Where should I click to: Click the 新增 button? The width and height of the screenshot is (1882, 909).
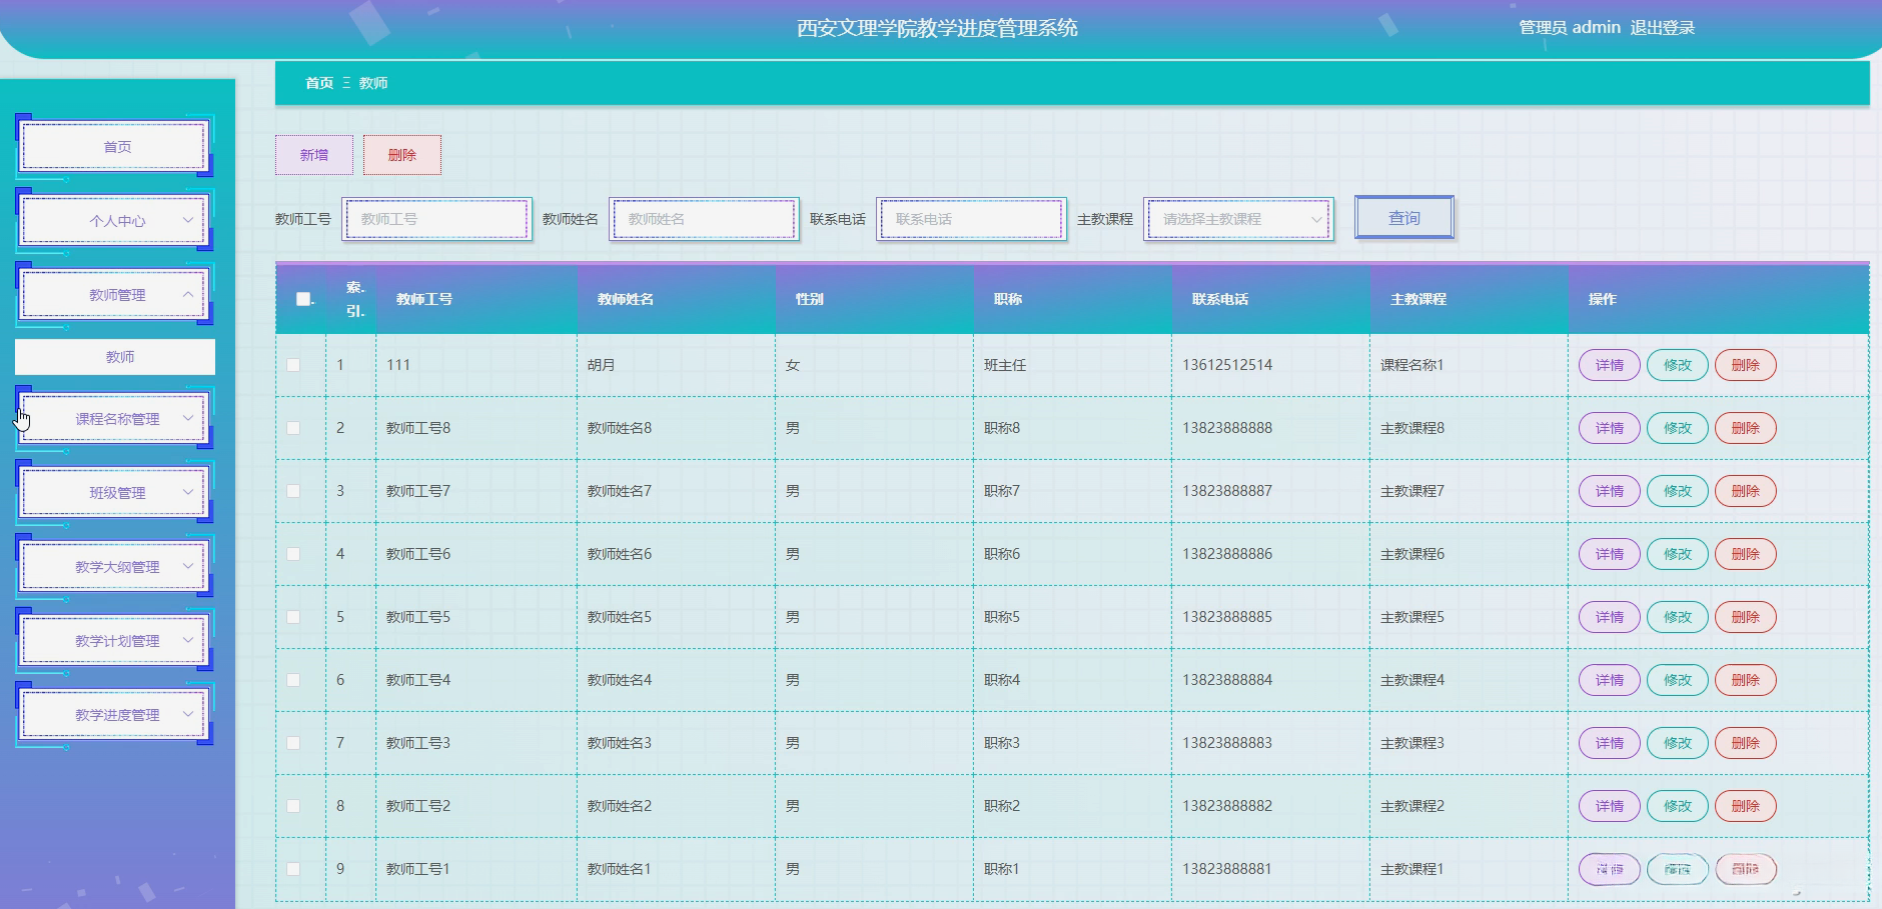pyautogui.click(x=314, y=155)
